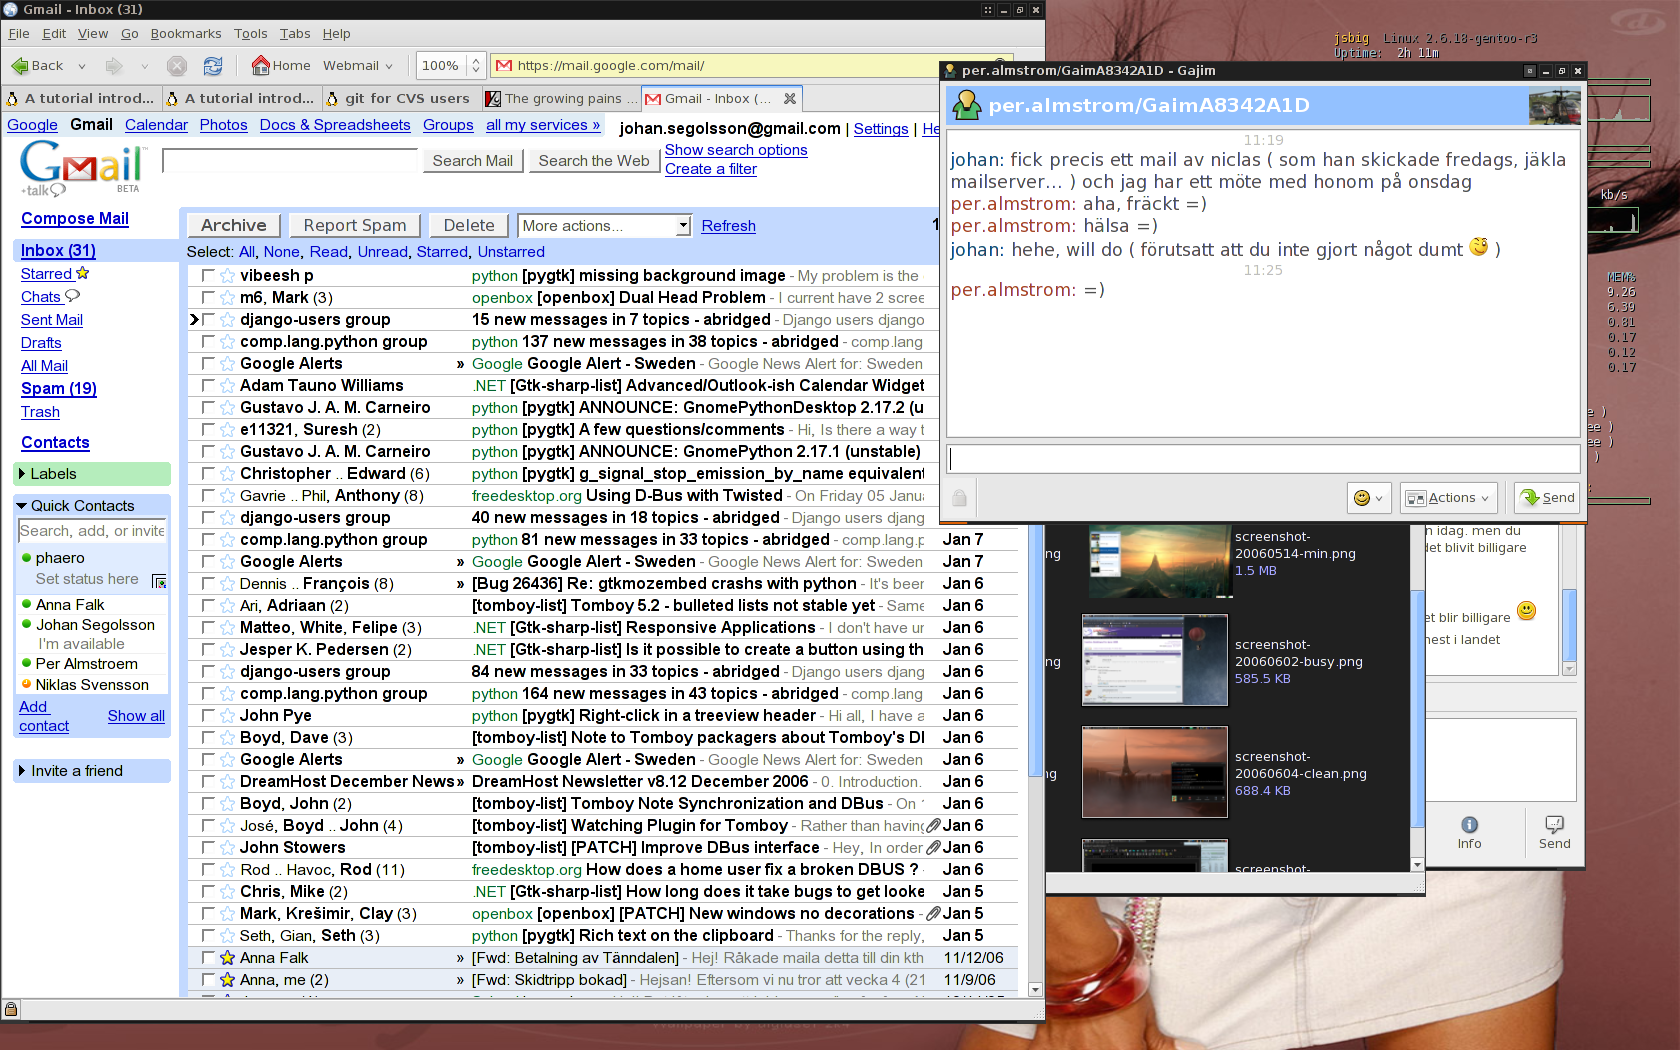Click the lock icon in Gajim chat
The height and width of the screenshot is (1050, 1680).
(959, 498)
